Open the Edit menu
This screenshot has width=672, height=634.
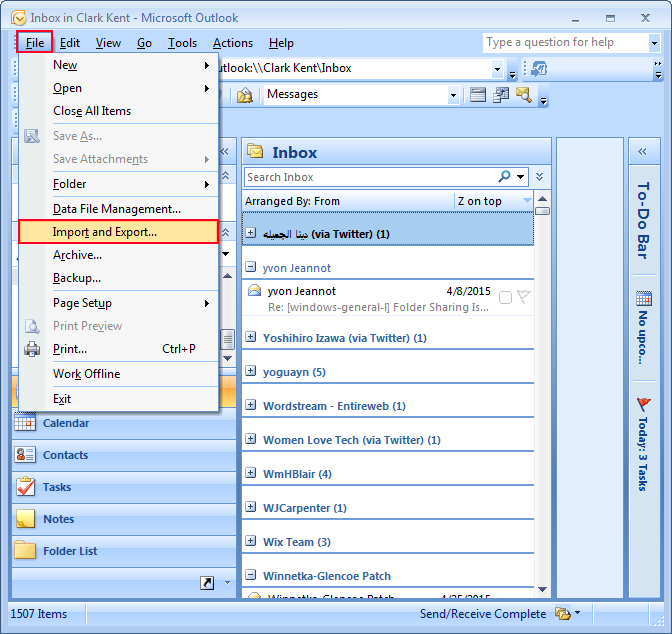point(70,43)
